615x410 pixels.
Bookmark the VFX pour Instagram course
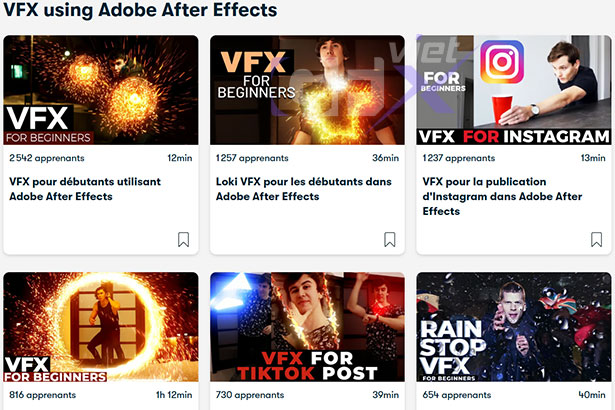click(x=597, y=239)
